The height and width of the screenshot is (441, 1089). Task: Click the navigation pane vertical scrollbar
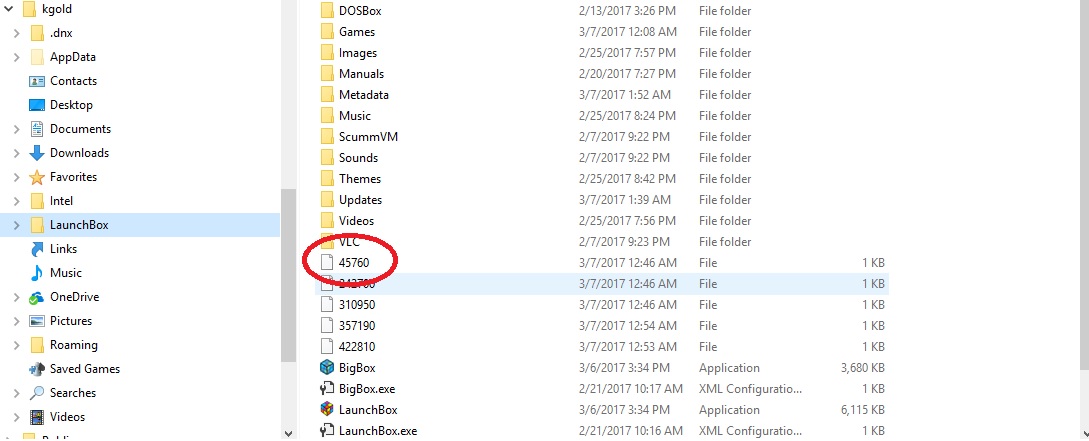pyautogui.click(x=288, y=274)
